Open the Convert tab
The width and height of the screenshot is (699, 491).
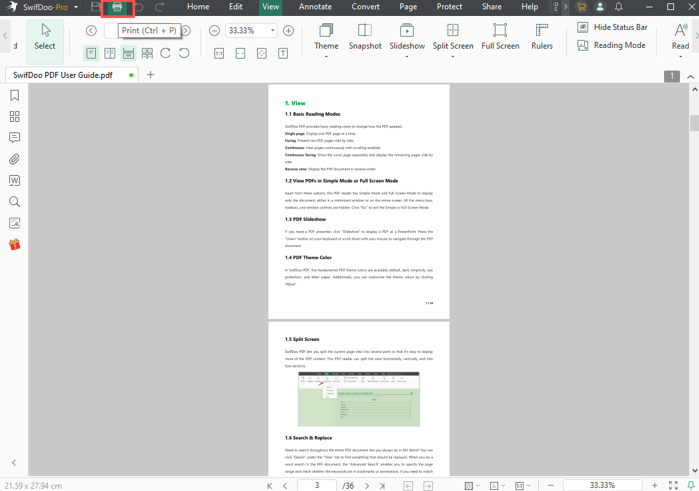click(366, 7)
